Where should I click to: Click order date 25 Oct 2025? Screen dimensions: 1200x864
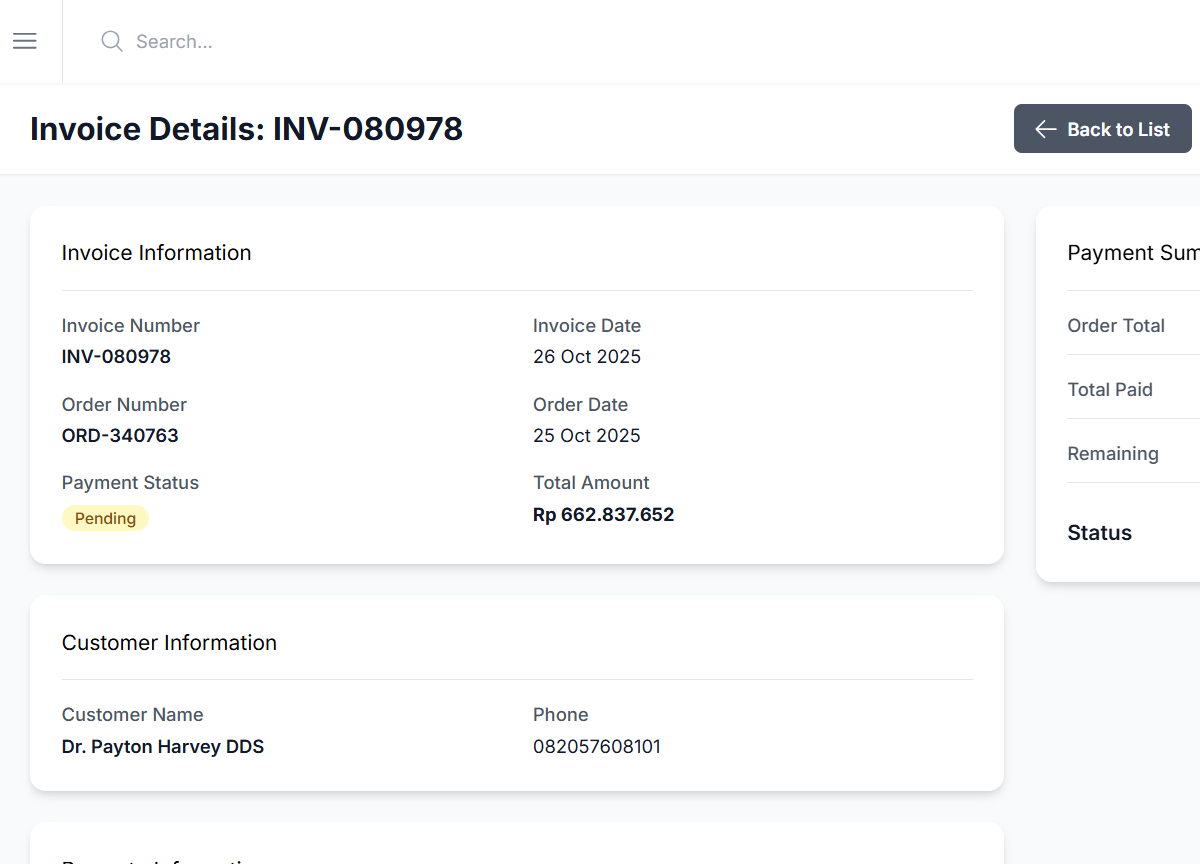587,436
